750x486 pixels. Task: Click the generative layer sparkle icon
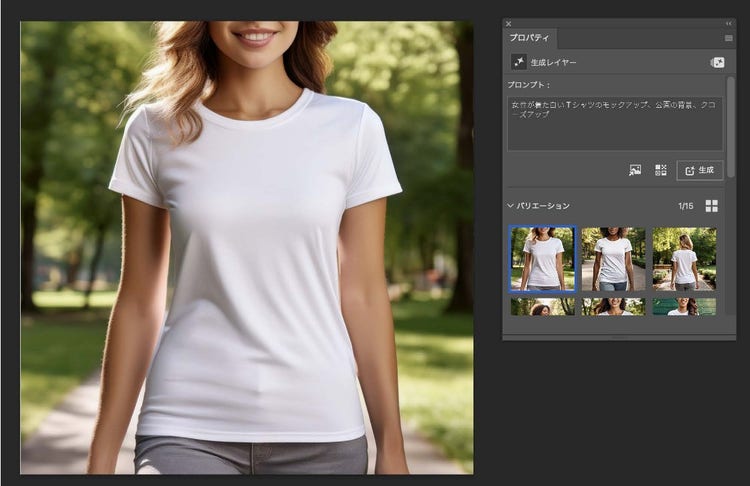pos(519,62)
